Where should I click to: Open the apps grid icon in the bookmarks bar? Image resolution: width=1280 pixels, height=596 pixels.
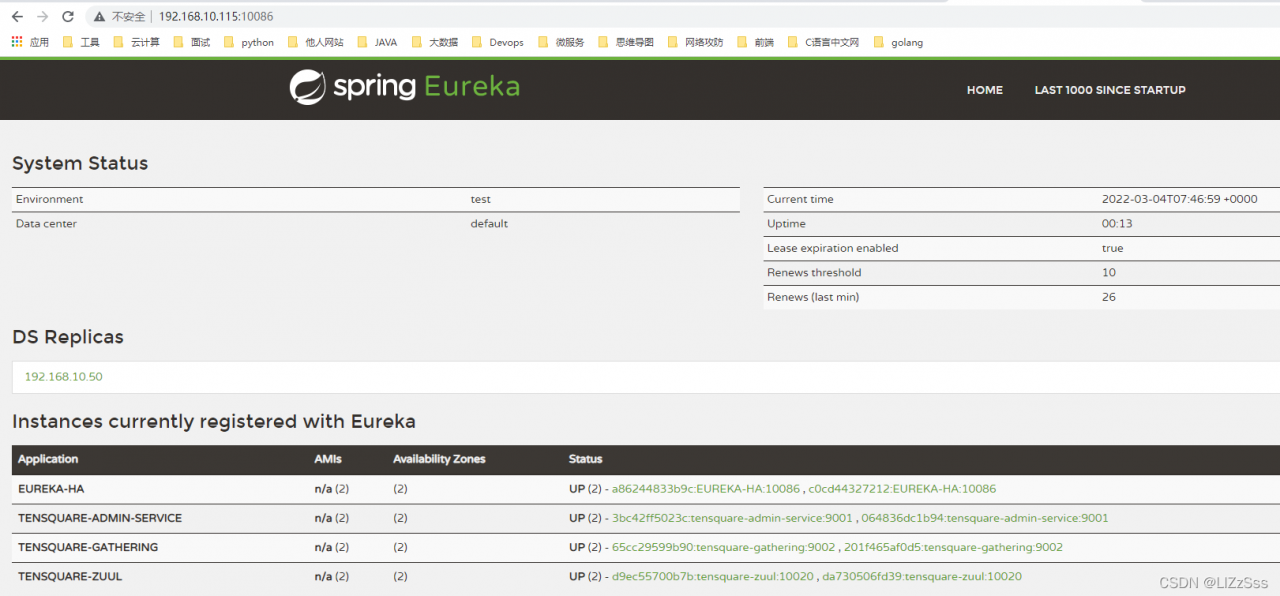[x=16, y=42]
